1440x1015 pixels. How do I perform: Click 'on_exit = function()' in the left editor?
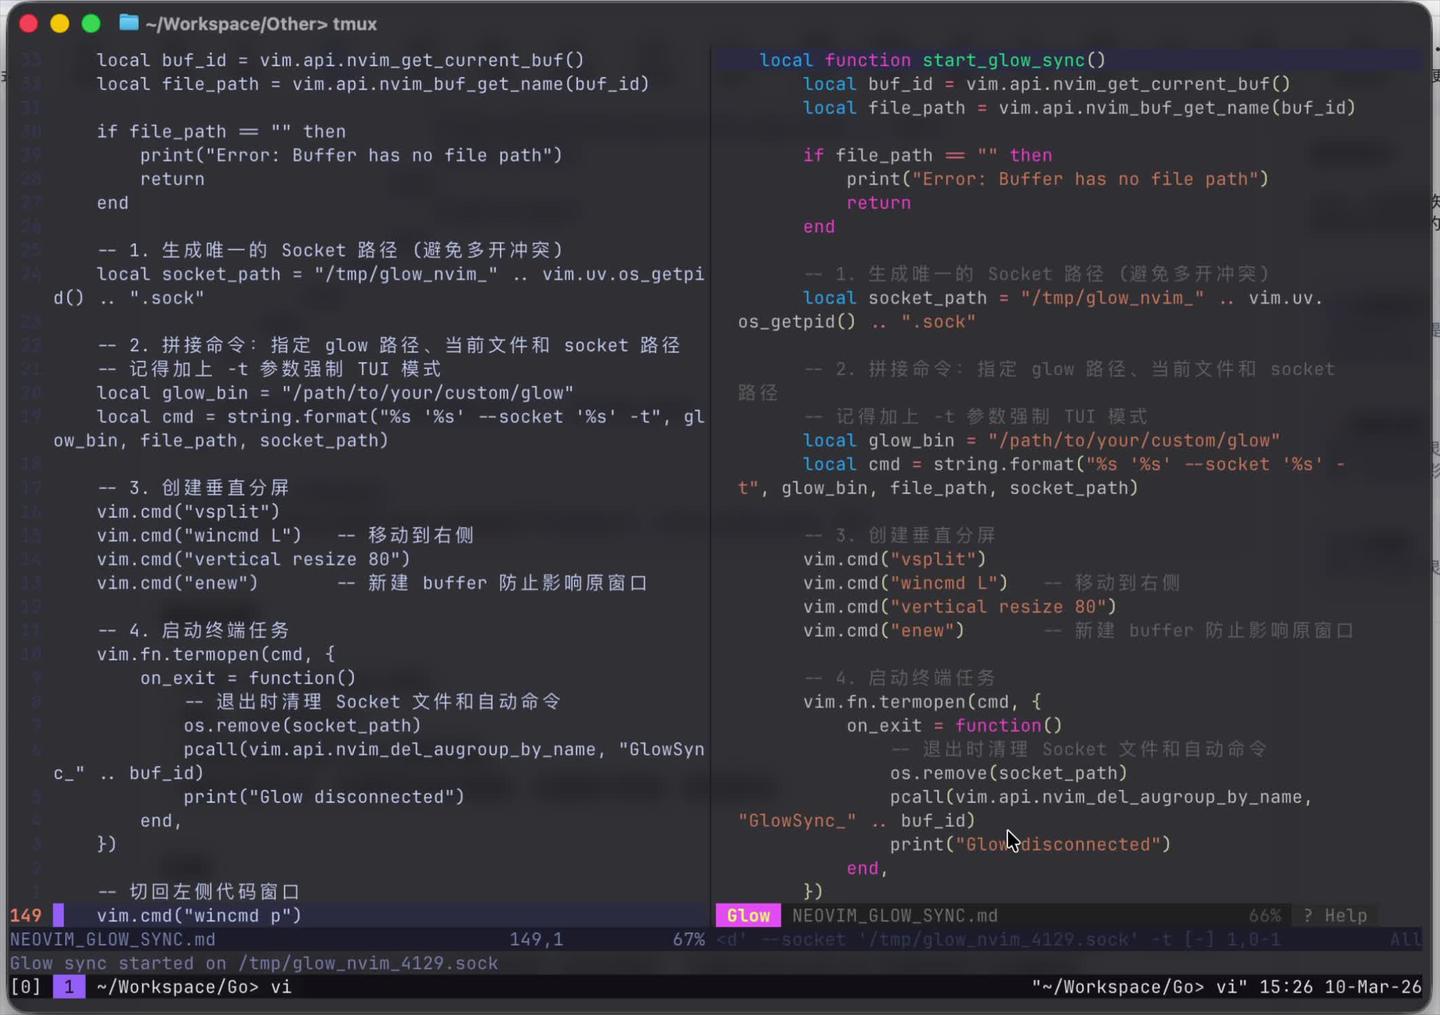coord(248,678)
